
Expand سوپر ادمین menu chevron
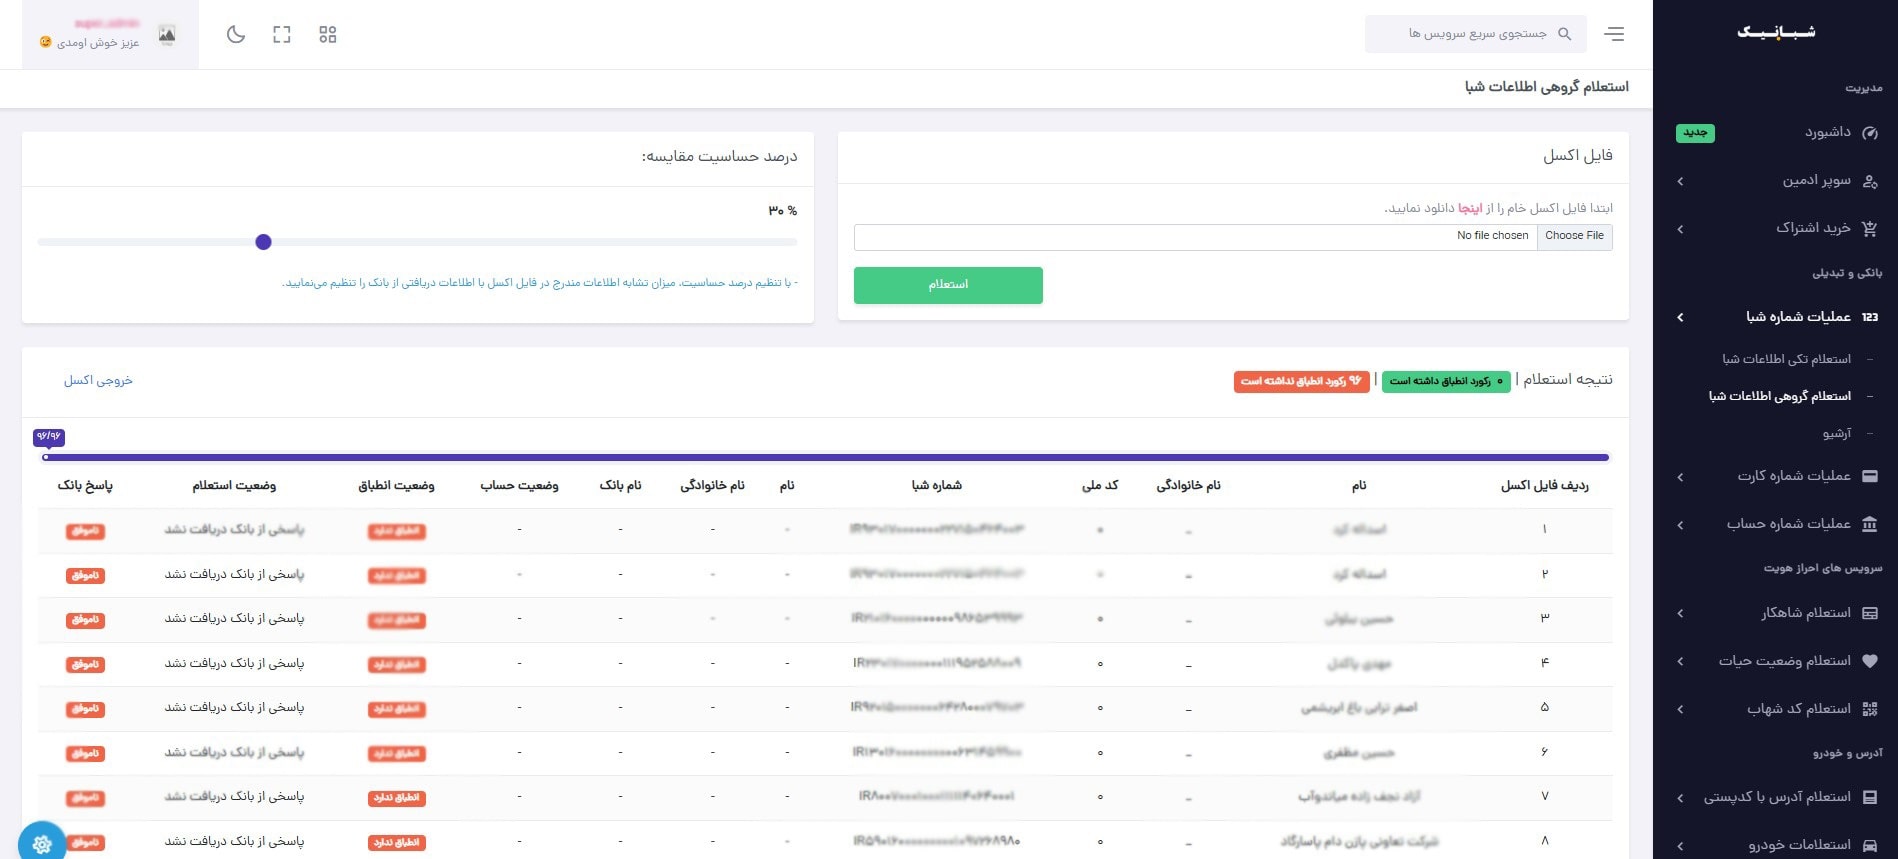1680,181
